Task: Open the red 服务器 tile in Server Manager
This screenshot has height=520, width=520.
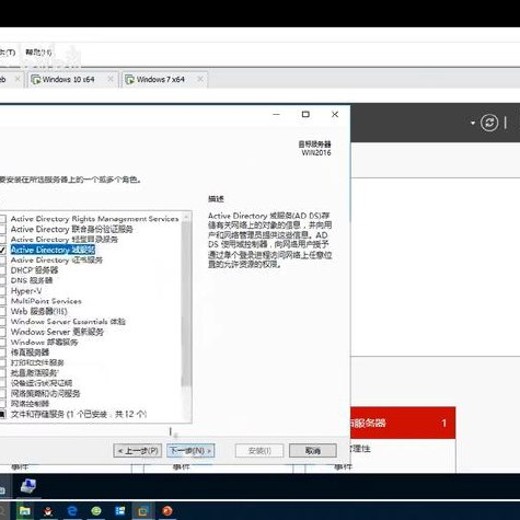Action: (x=403, y=423)
